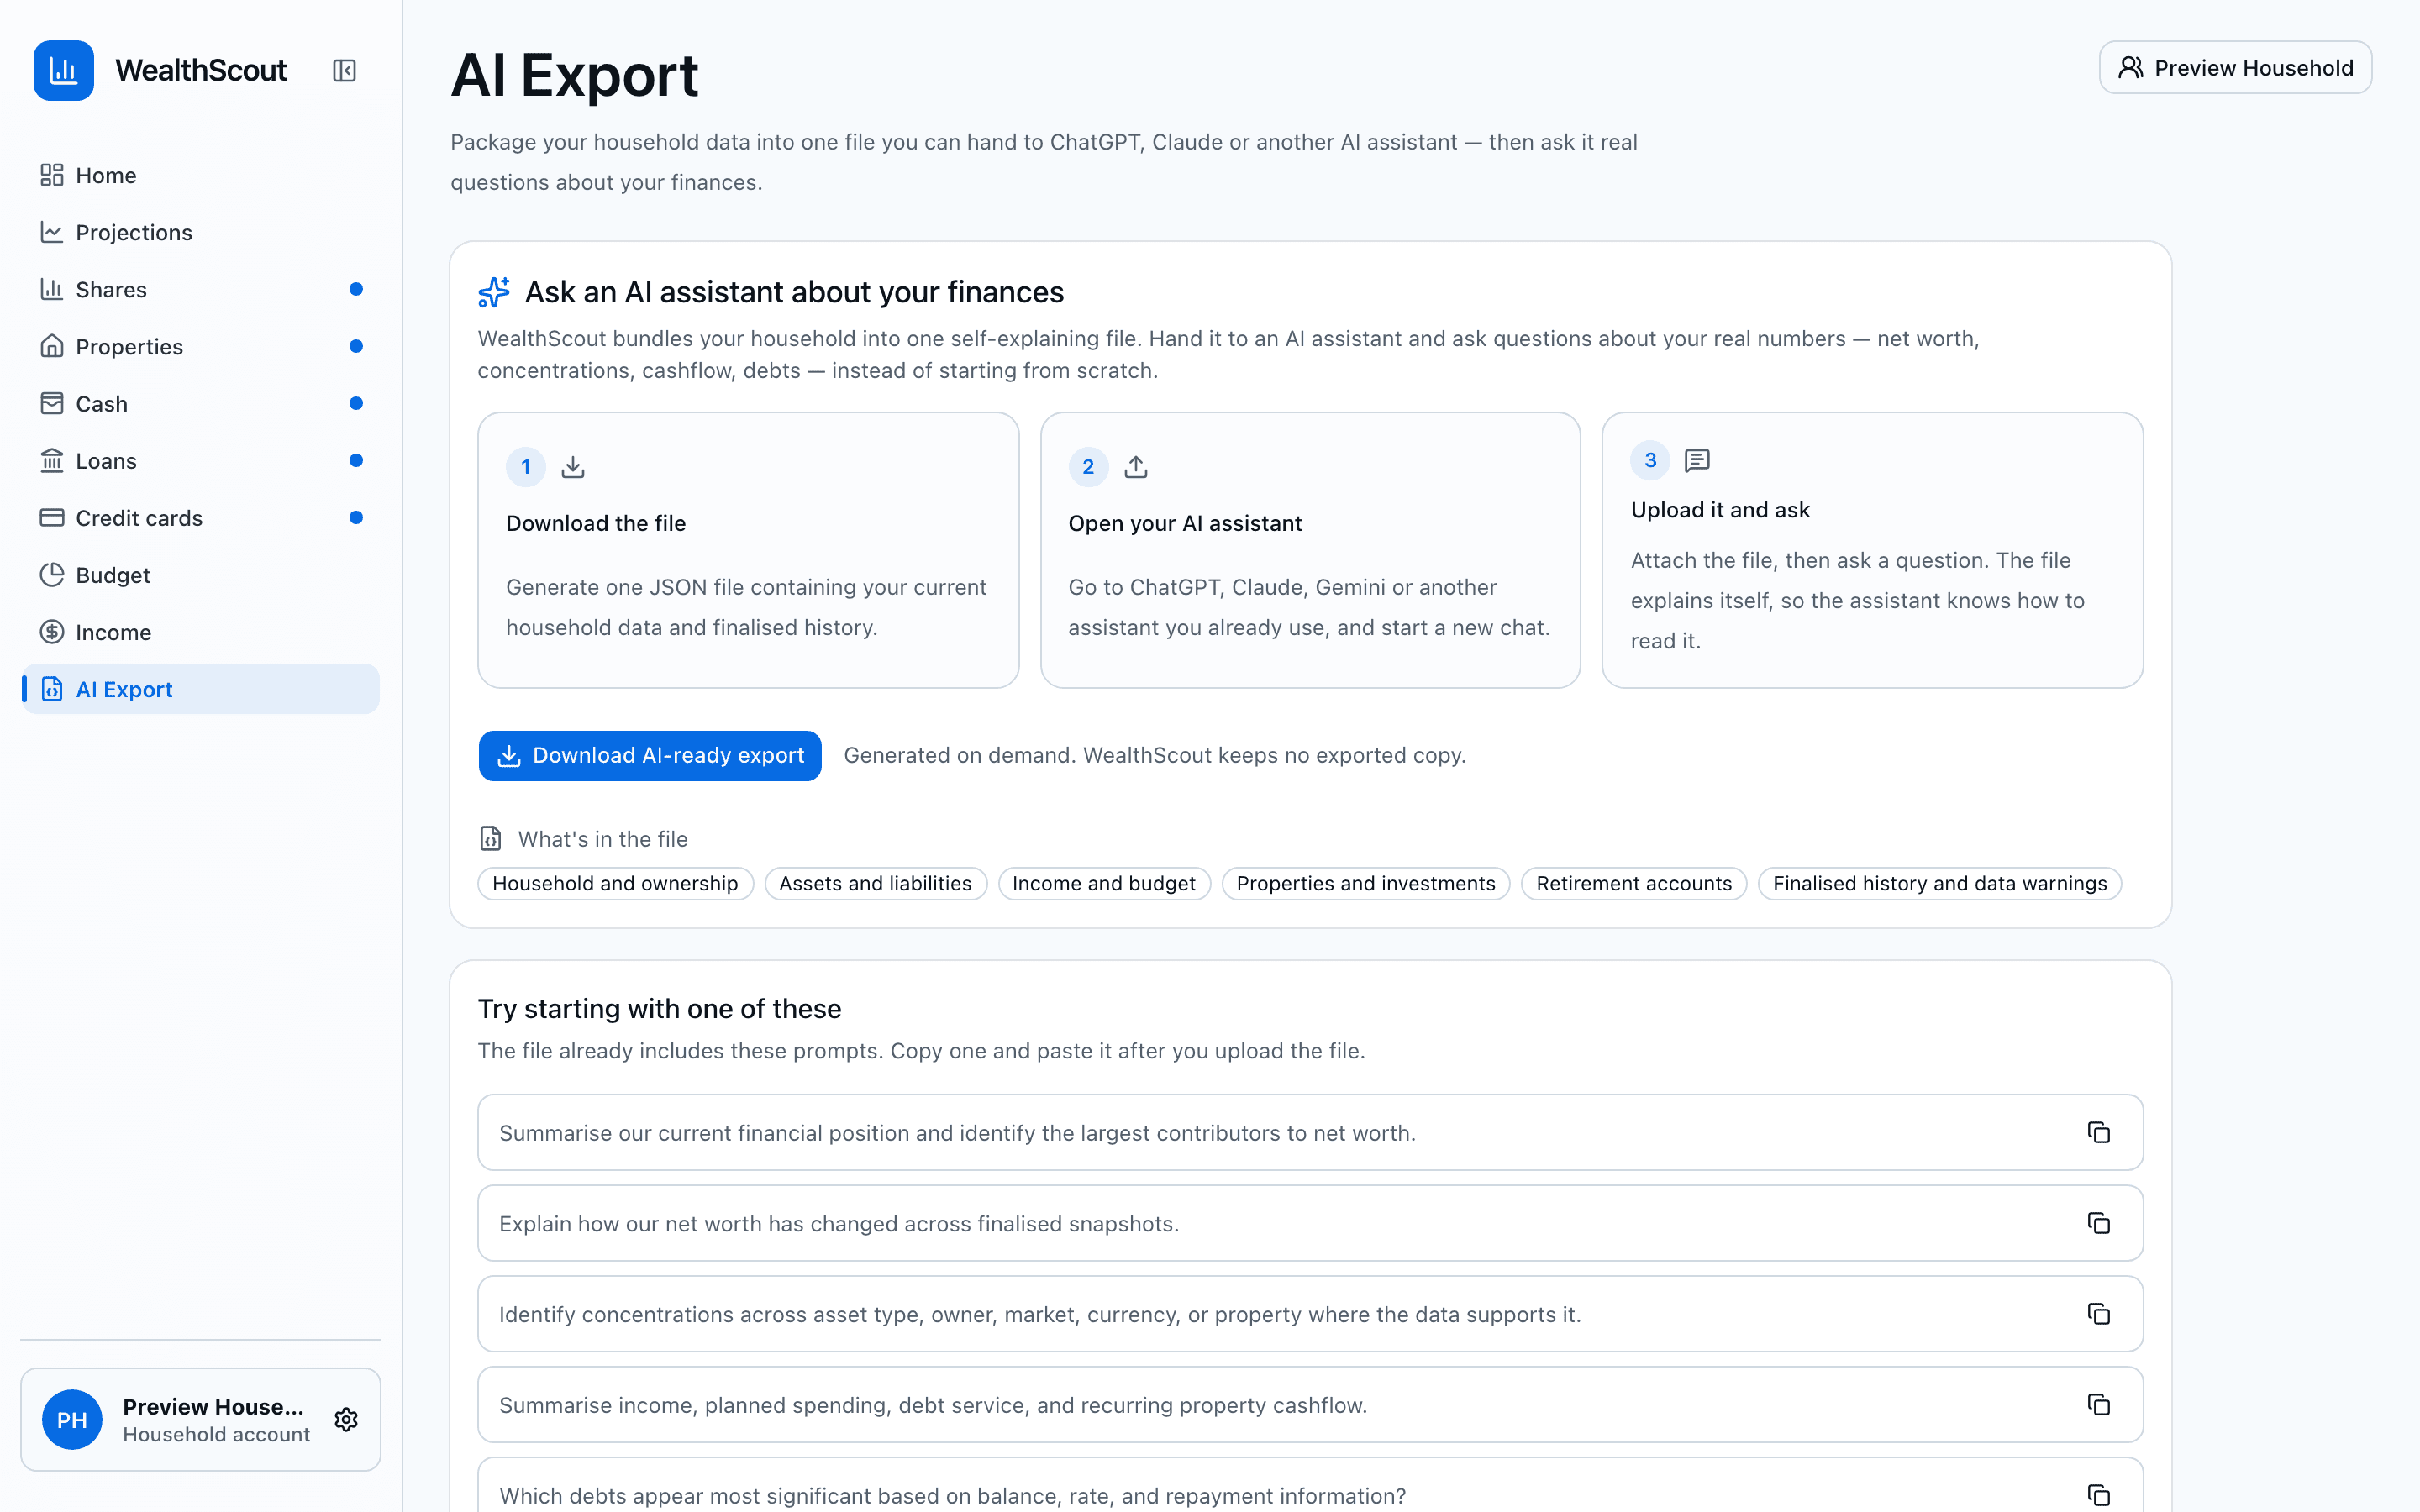The image size is (2420, 1512).
Task: Click the Try starting with one of these heading
Action: [659, 1008]
